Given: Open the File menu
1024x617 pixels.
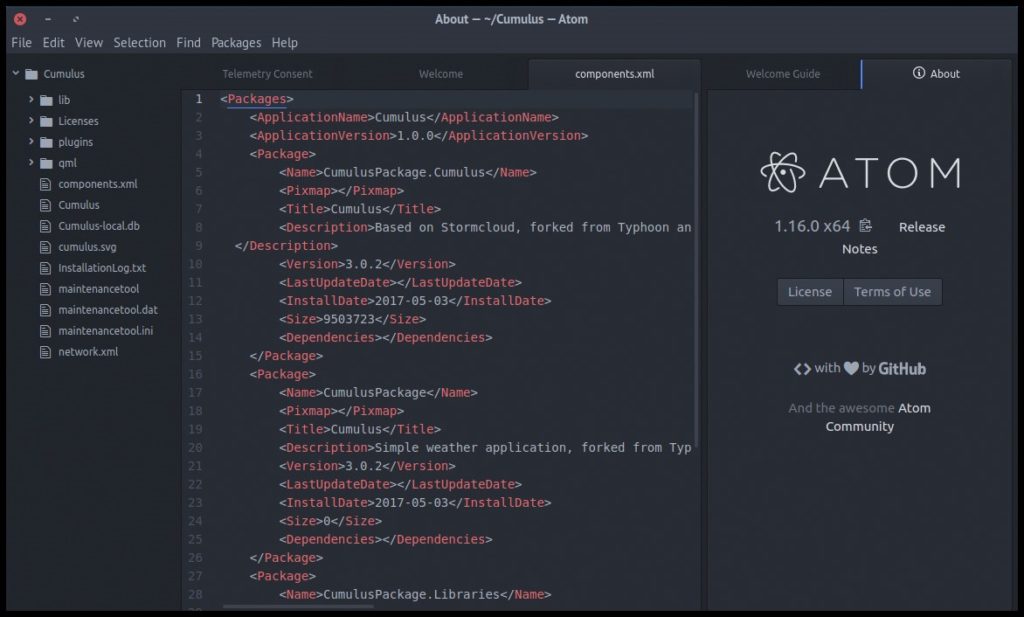Looking at the screenshot, I should click(x=22, y=42).
